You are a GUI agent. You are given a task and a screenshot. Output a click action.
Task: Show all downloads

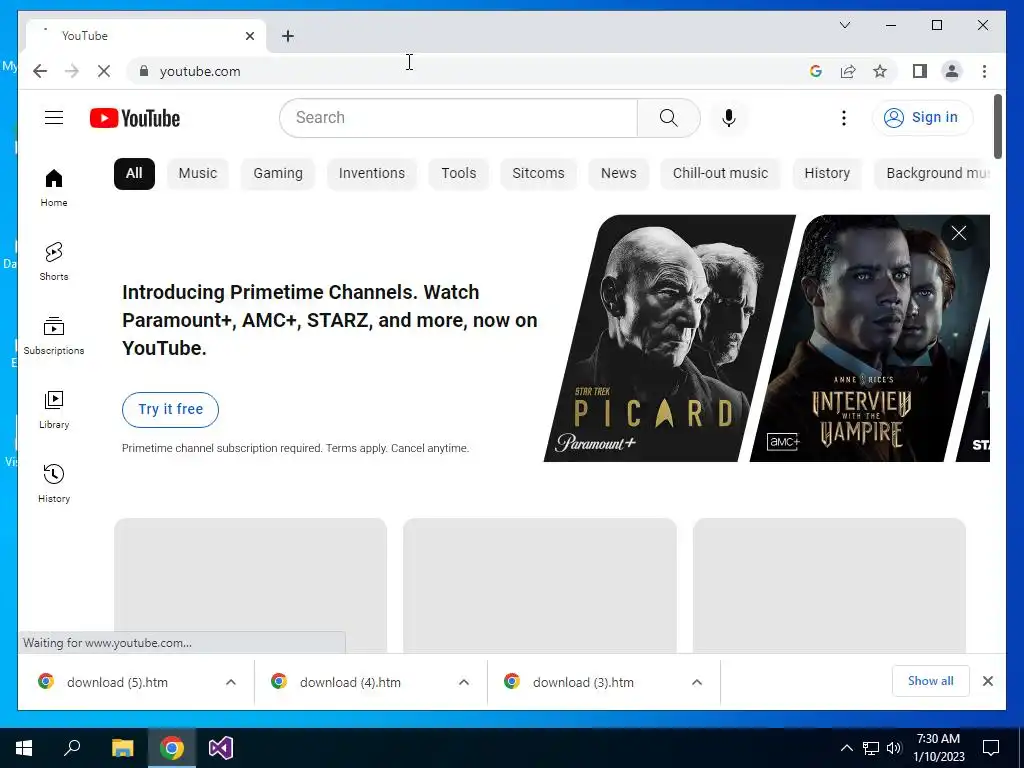(x=931, y=681)
